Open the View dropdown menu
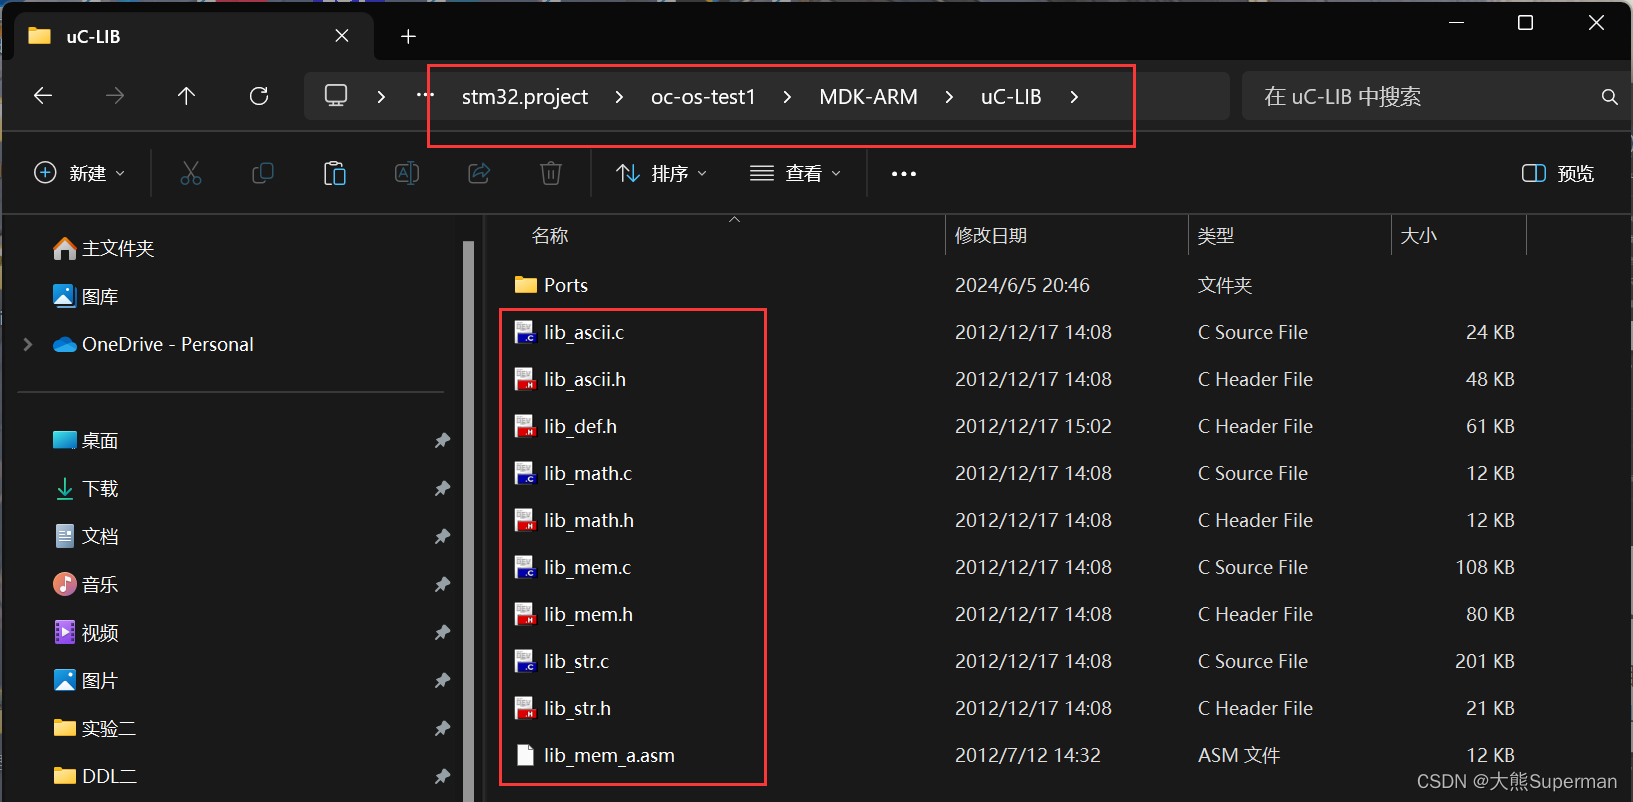Image resolution: width=1633 pixels, height=802 pixels. [x=796, y=174]
